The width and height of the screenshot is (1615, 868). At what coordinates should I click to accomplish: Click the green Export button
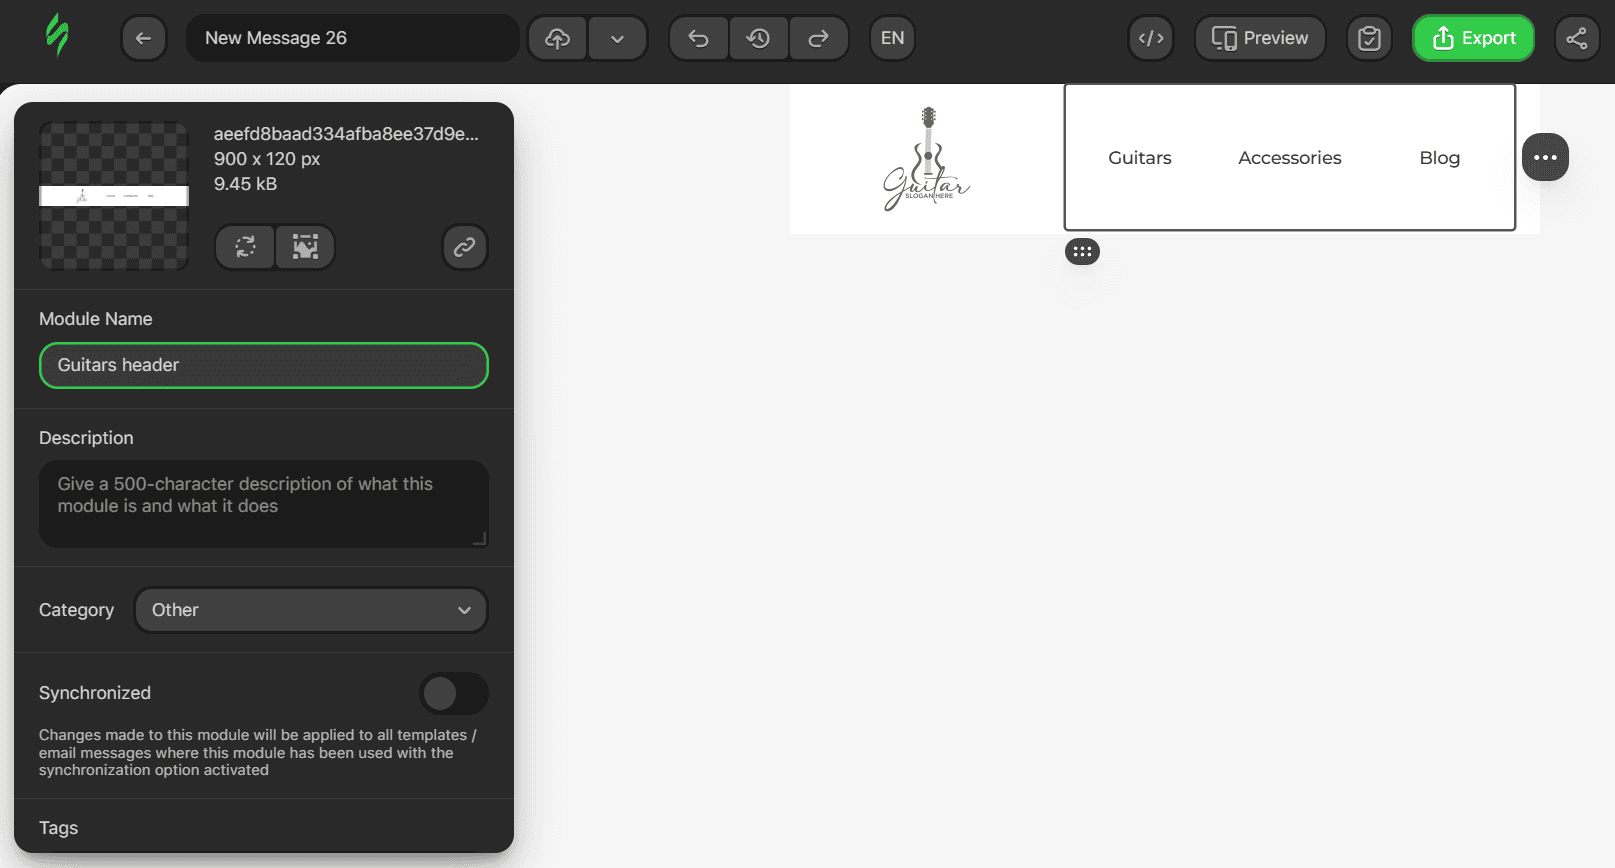[x=1473, y=38]
